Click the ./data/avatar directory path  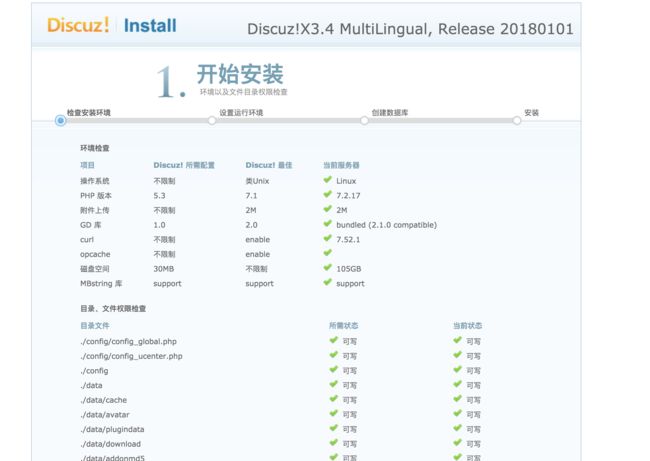point(105,415)
